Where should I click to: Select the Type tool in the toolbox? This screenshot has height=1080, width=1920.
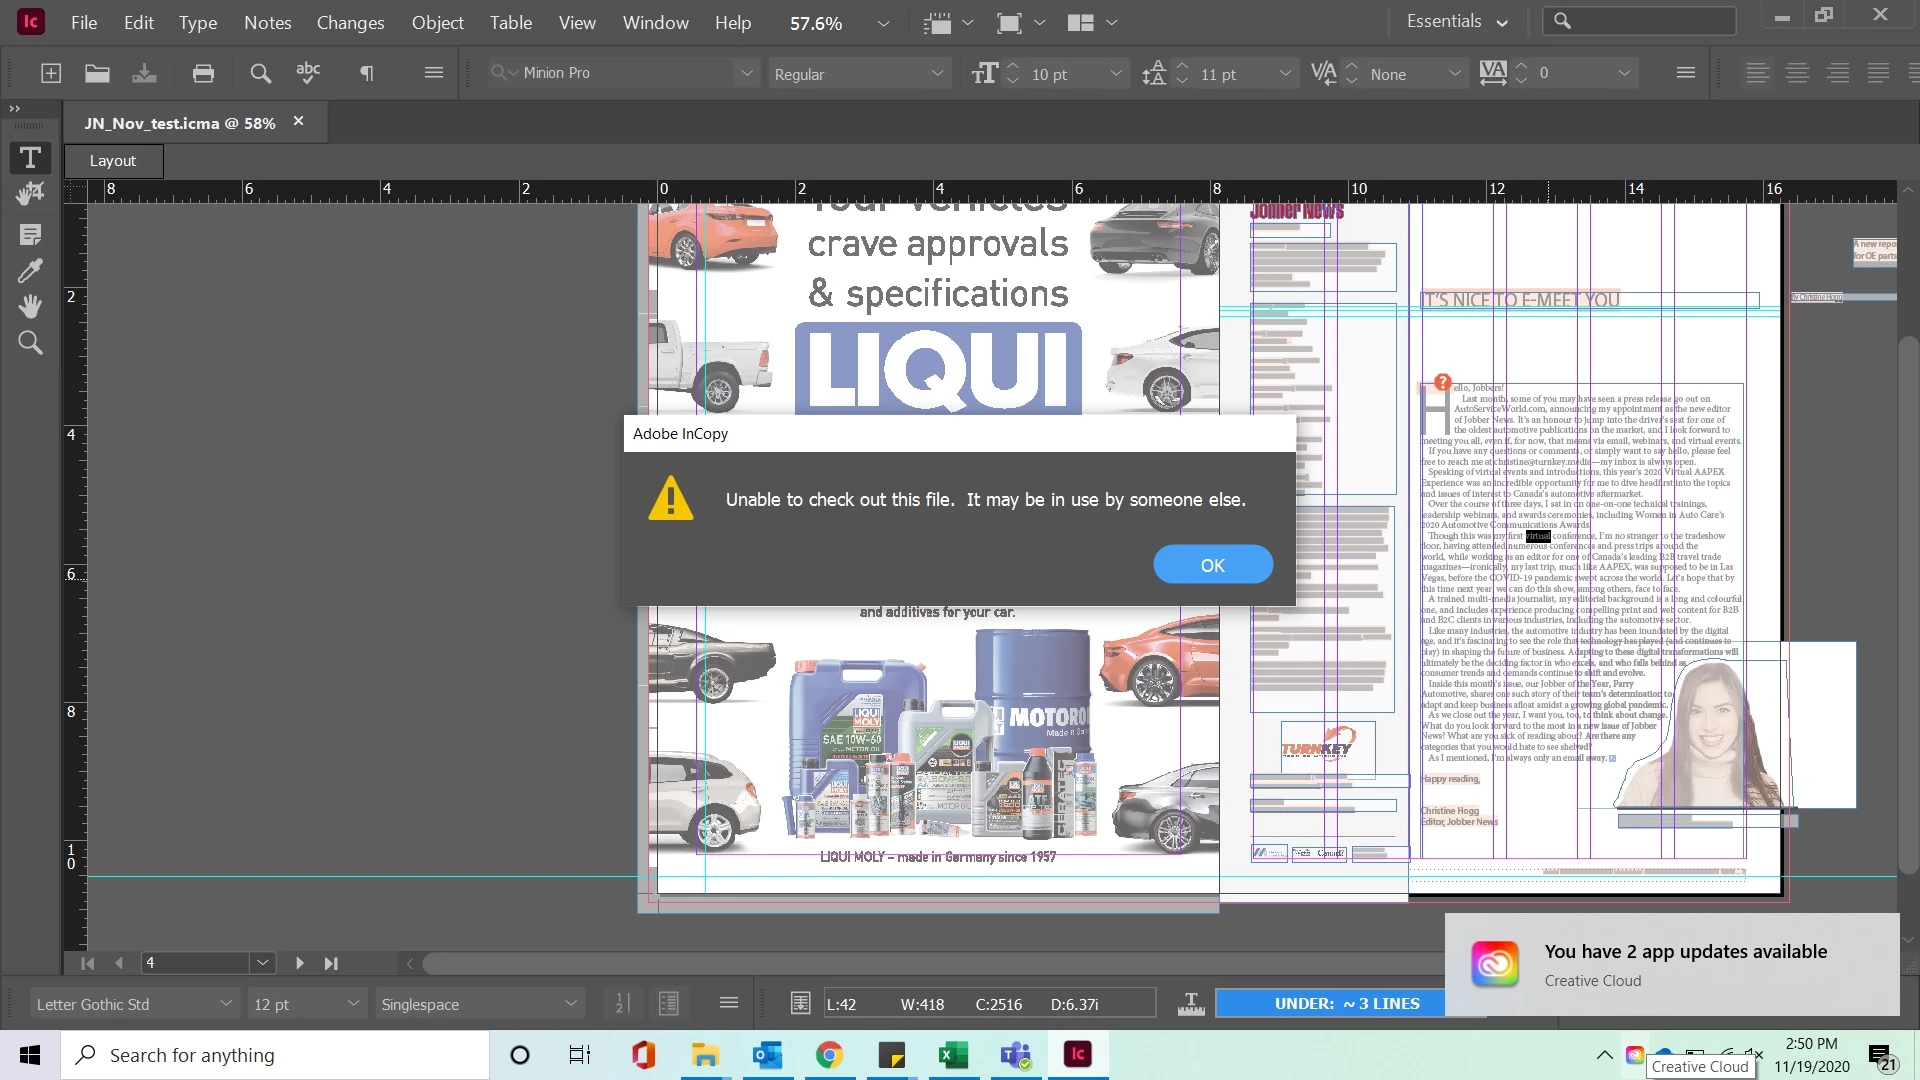click(30, 158)
